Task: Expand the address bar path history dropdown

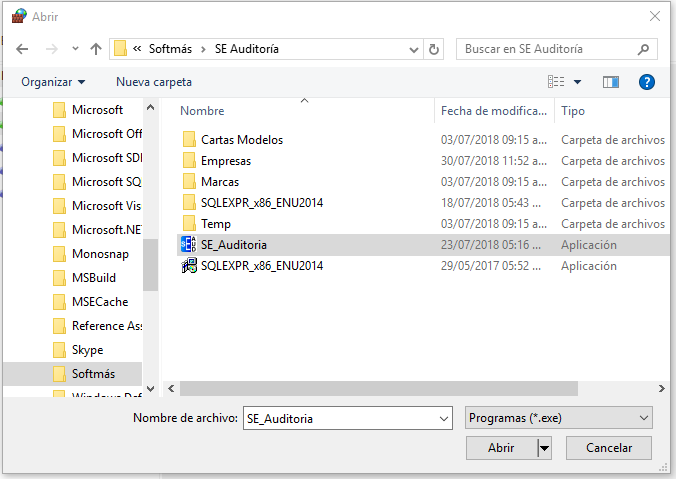Action: pyautogui.click(x=413, y=49)
